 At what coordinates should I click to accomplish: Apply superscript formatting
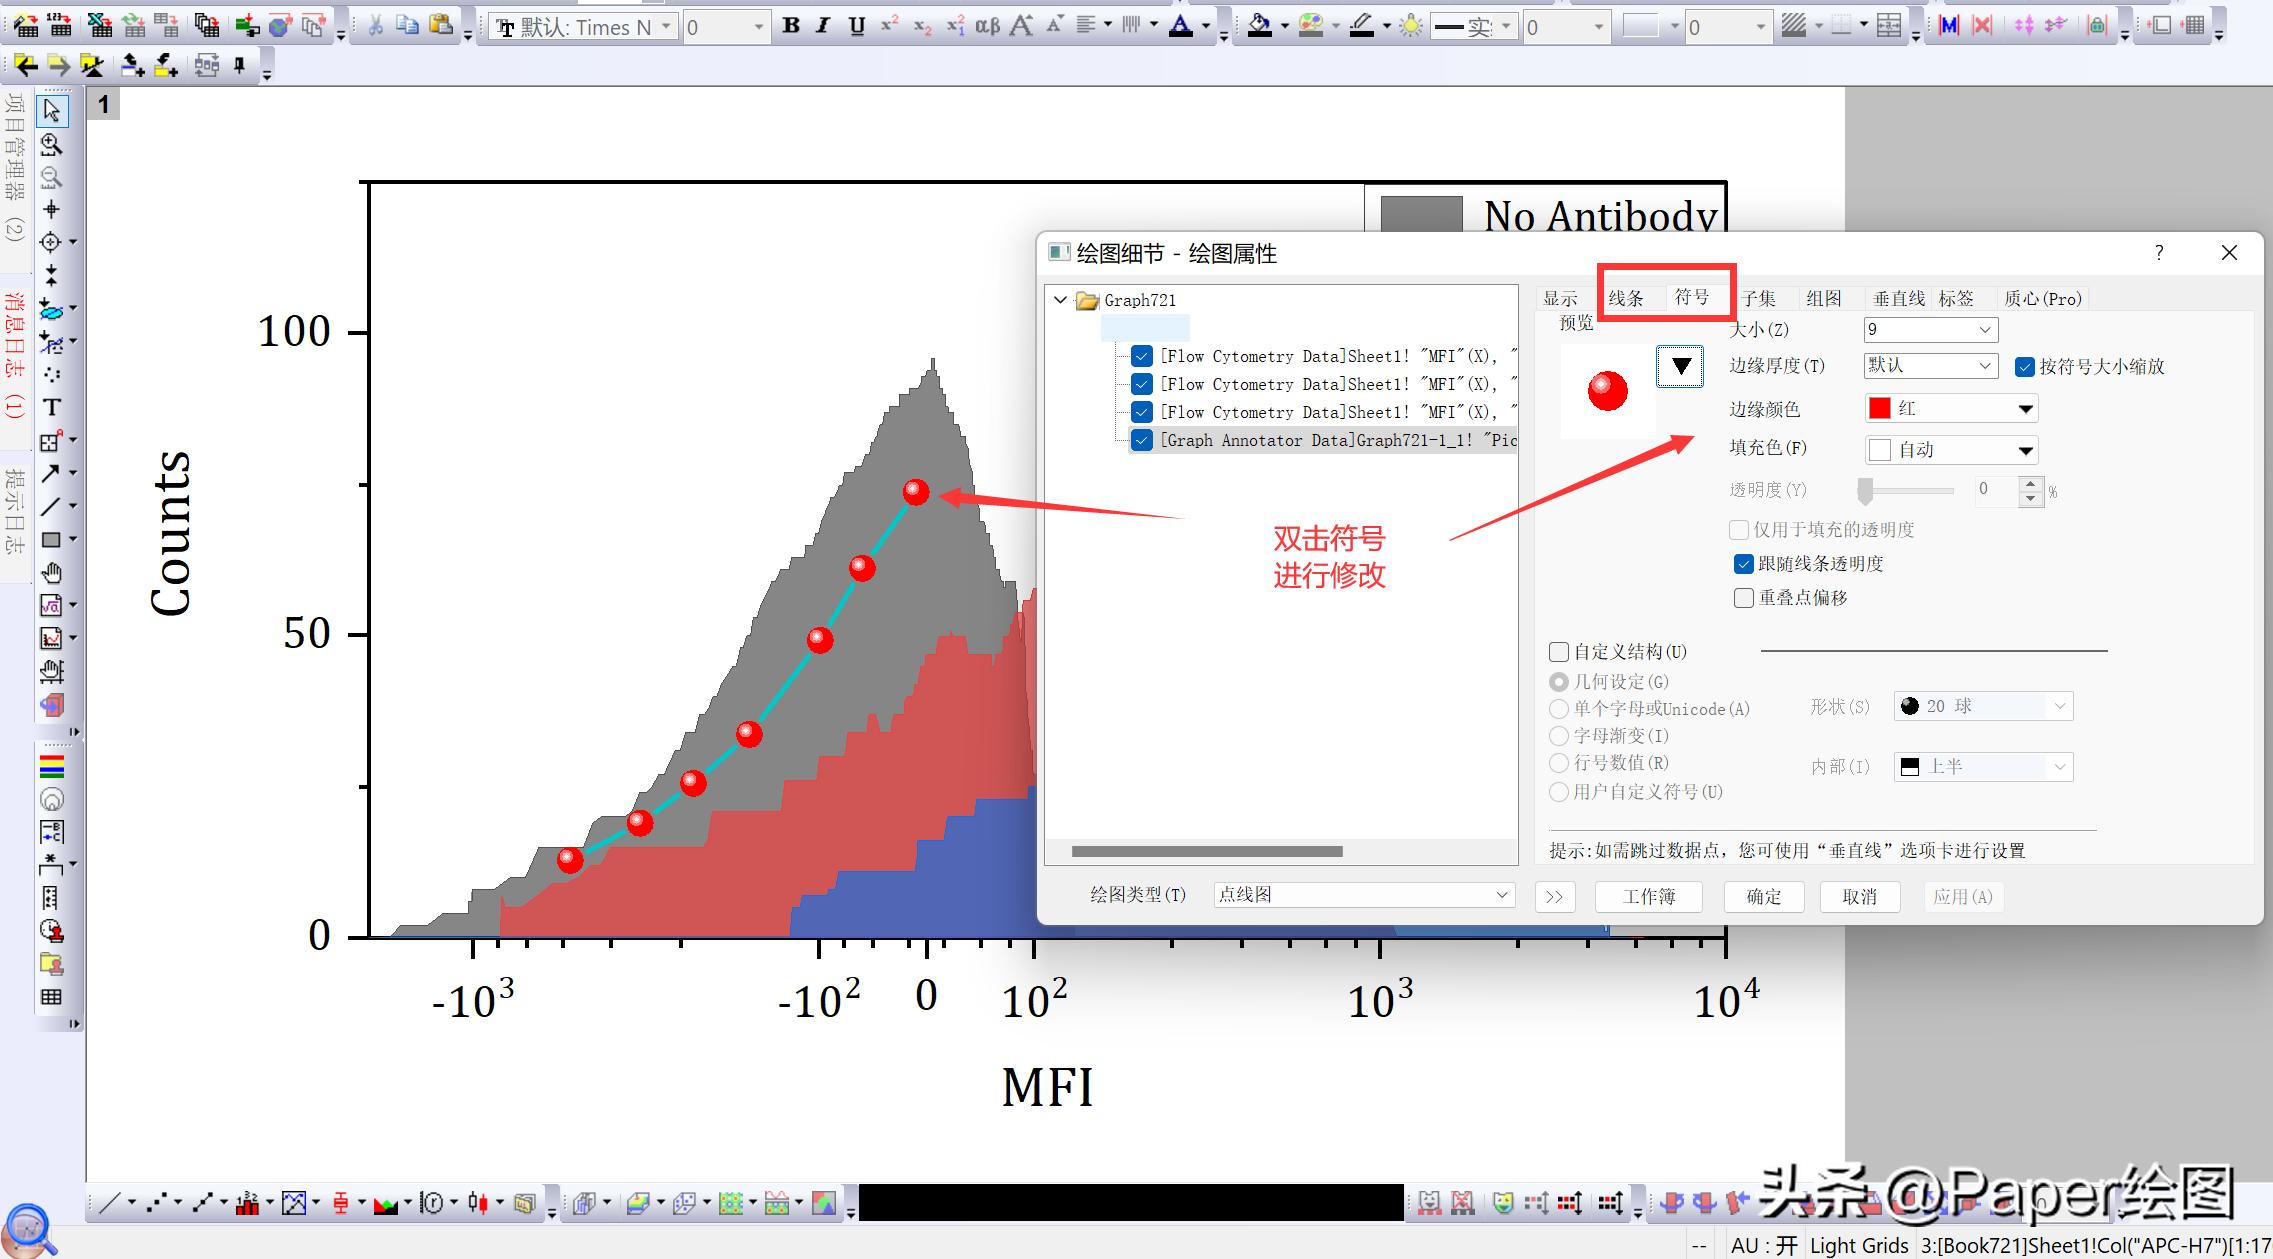[889, 26]
